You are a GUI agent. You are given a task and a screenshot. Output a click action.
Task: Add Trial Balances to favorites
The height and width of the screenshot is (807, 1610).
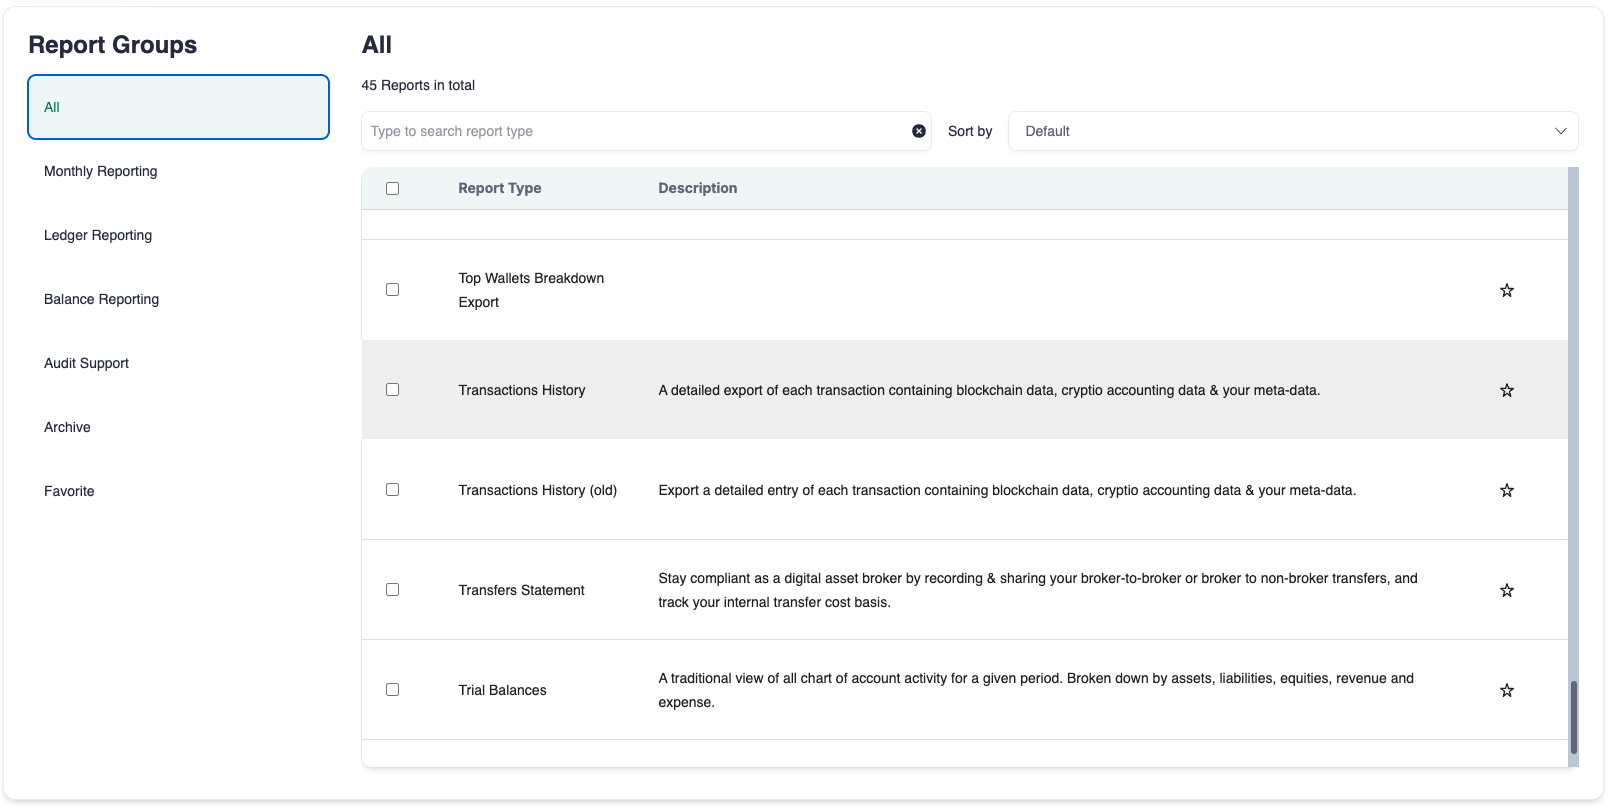tap(1506, 690)
